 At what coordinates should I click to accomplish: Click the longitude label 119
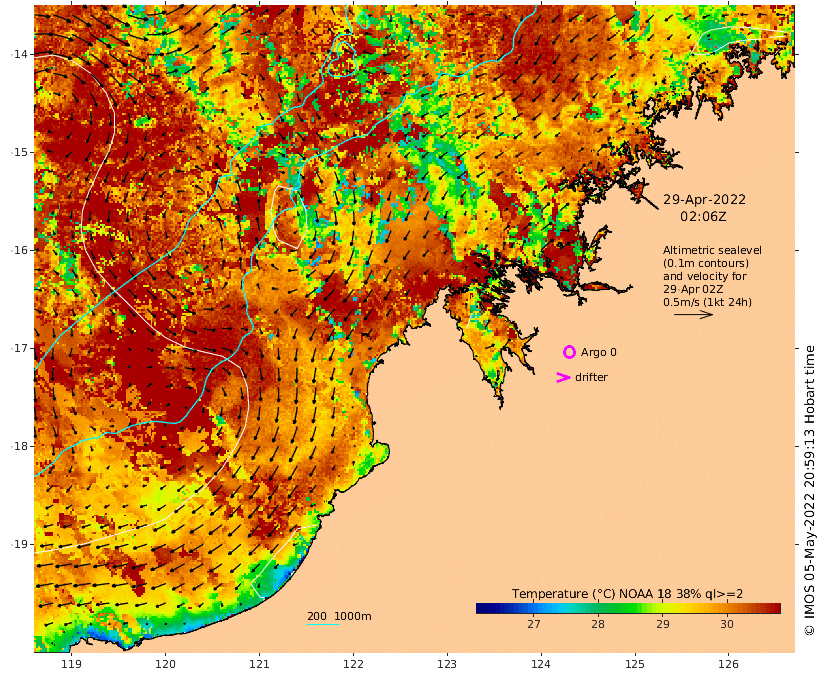pyautogui.click(x=72, y=664)
